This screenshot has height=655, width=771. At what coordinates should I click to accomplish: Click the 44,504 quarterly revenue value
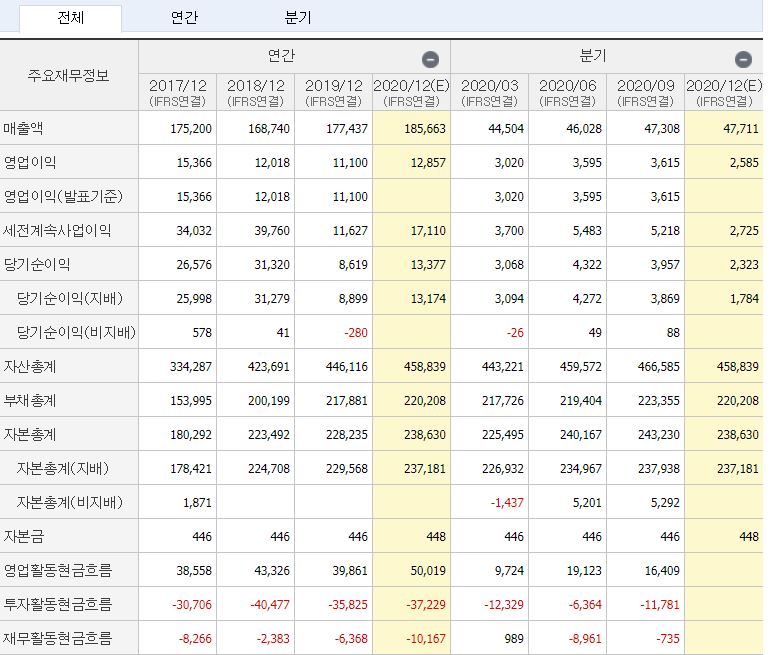506,129
